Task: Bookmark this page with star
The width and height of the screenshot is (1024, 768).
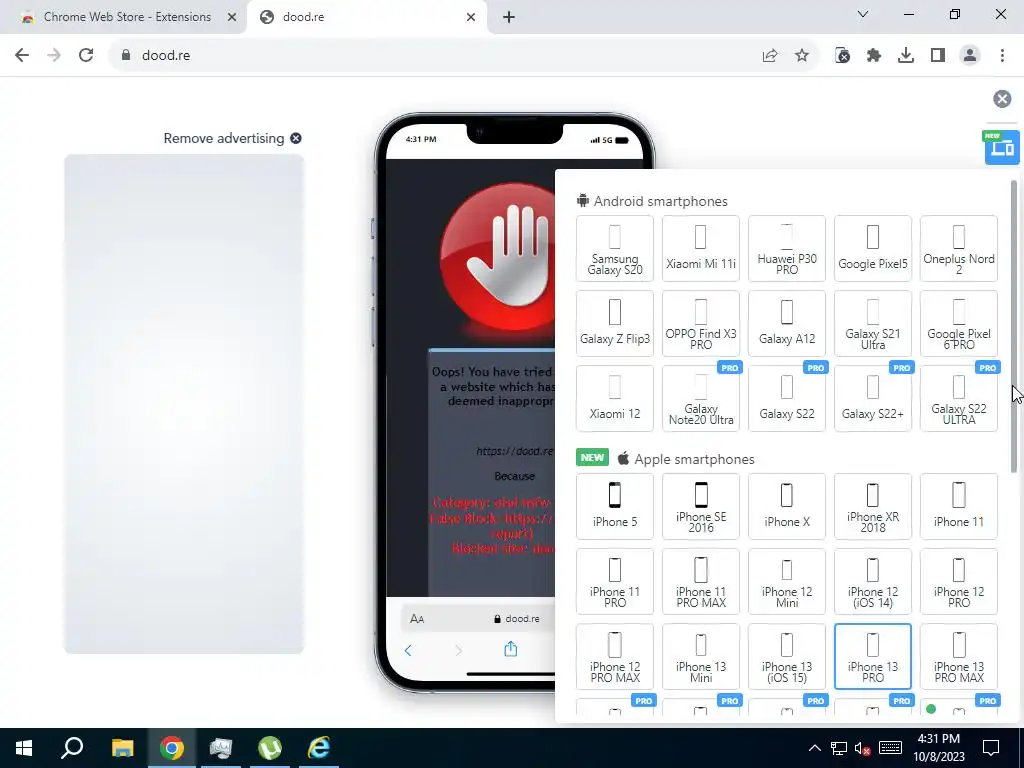Action: coord(802,56)
